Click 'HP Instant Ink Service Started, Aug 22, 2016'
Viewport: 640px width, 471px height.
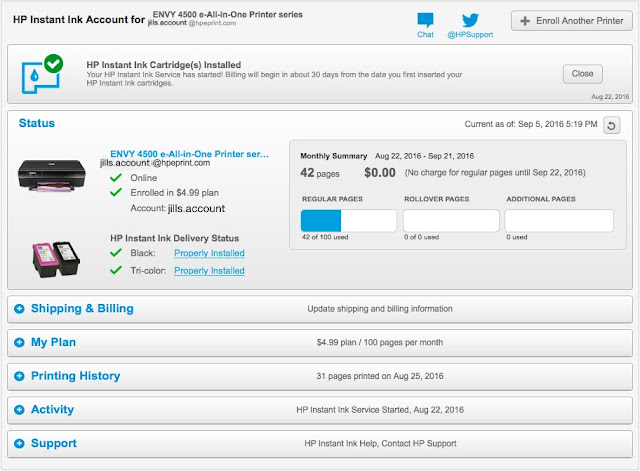coord(380,410)
